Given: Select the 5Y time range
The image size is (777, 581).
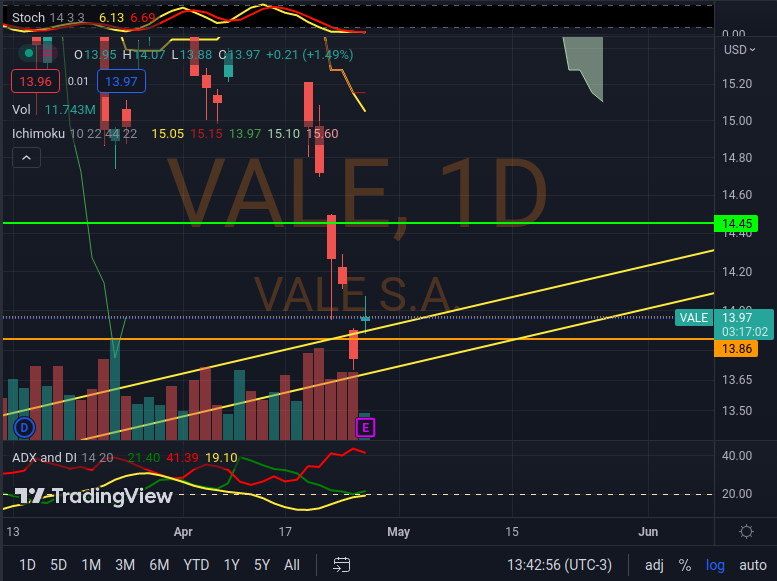Looking at the screenshot, I should (262, 565).
